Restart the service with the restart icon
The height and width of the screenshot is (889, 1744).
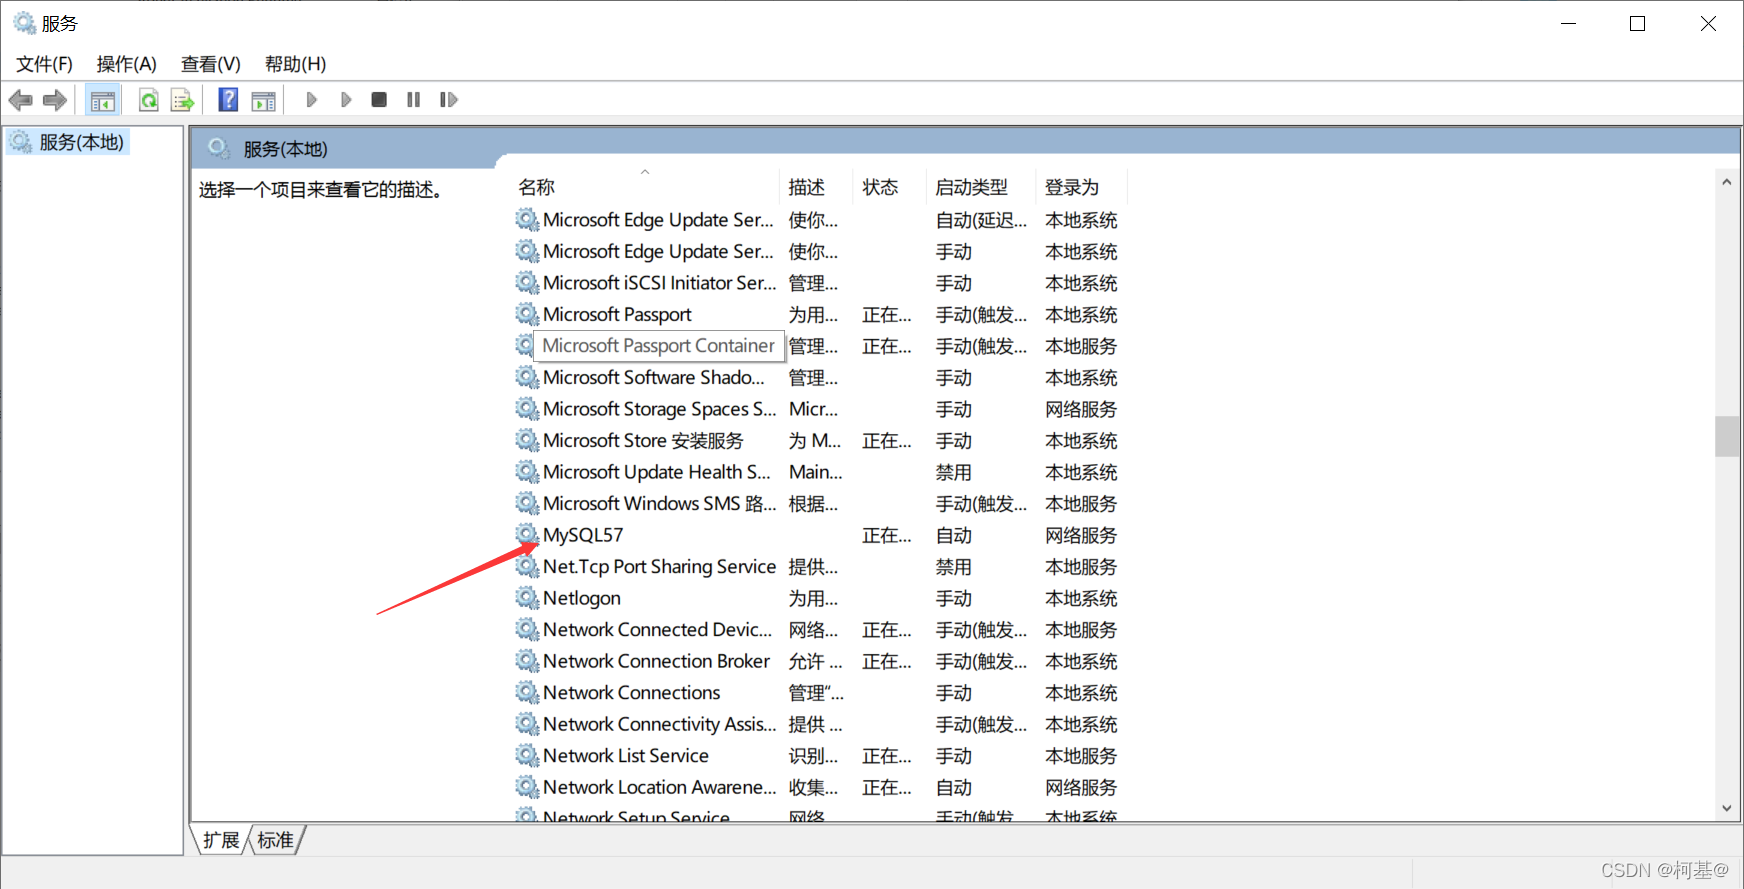pos(449,100)
